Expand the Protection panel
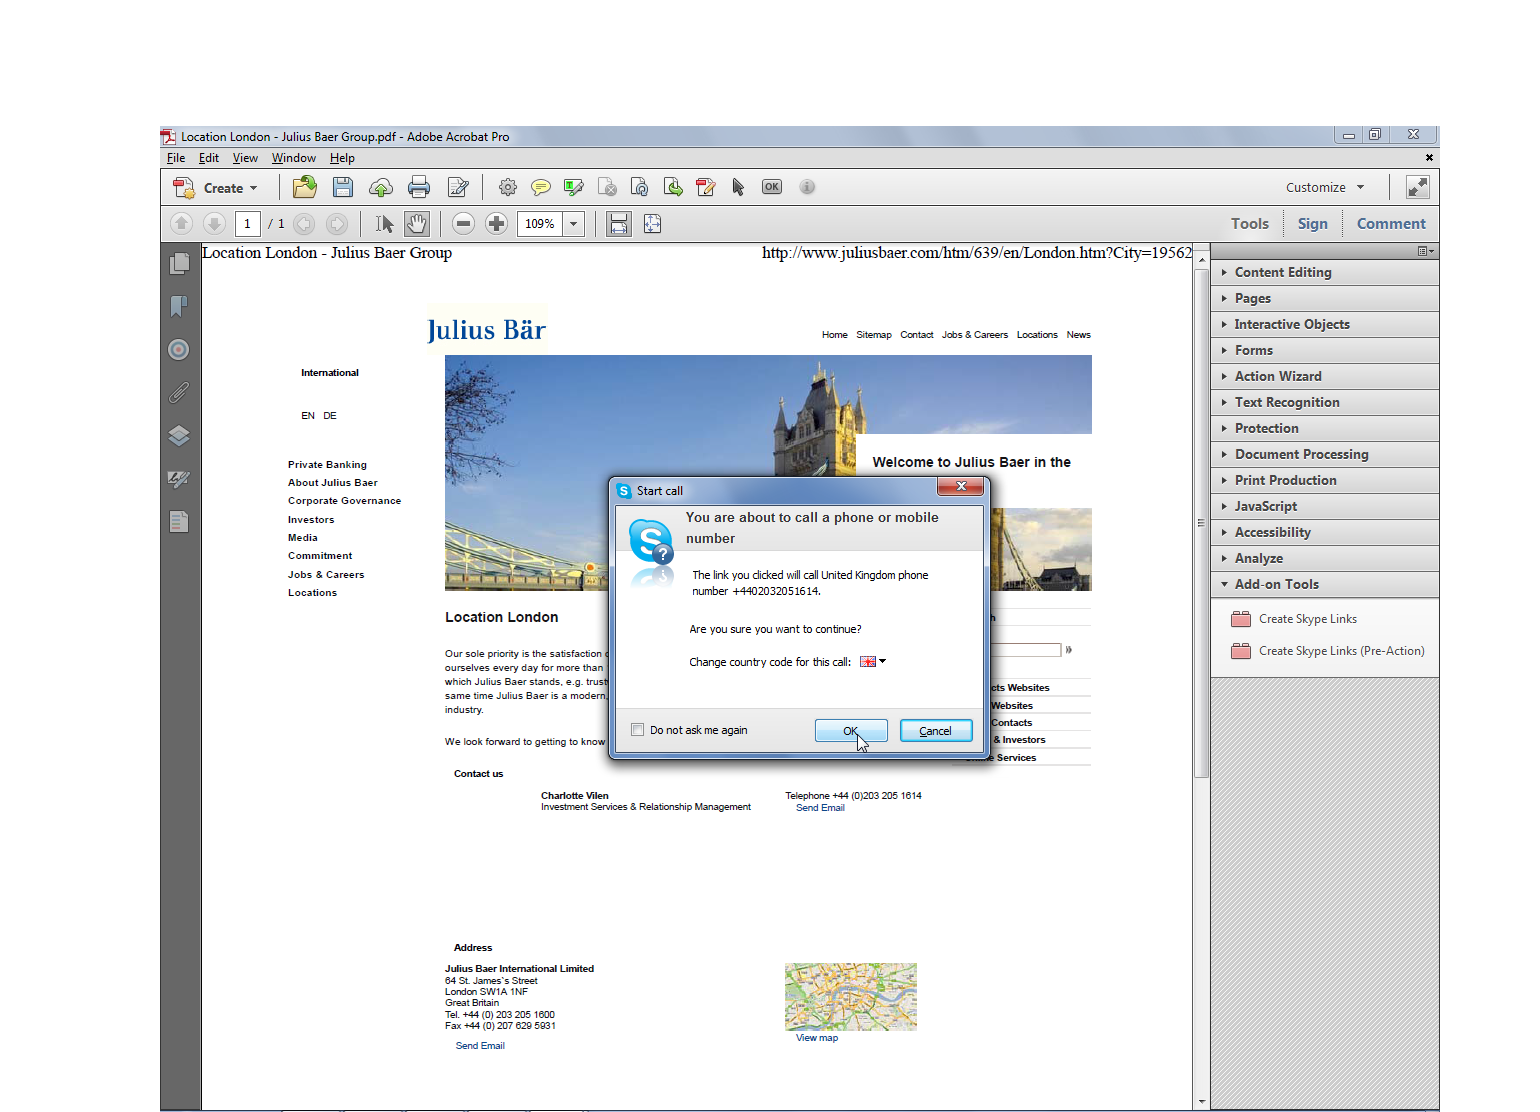The image size is (1540, 1112). pyautogui.click(x=1325, y=428)
